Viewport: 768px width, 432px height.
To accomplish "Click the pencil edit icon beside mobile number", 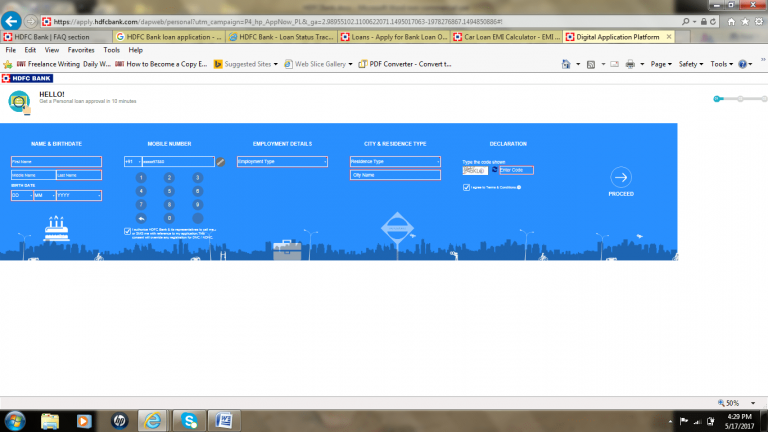I will click(x=221, y=161).
